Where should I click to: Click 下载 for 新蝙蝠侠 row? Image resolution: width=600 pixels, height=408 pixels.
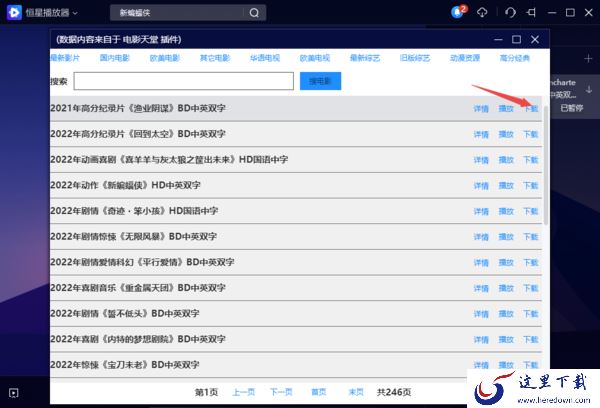(531, 186)
